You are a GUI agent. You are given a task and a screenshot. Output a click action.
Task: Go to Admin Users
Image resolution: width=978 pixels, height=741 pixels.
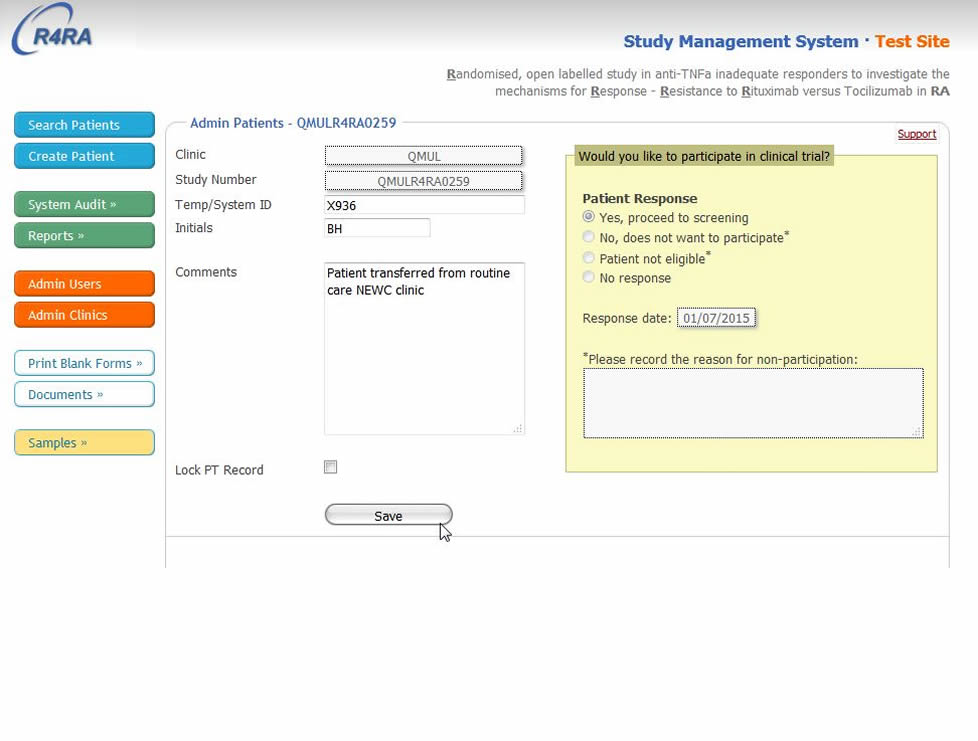point(84,284)
